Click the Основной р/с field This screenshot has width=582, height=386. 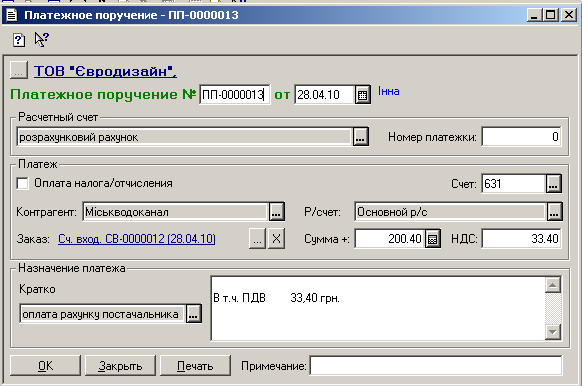[x=450, y=212]
